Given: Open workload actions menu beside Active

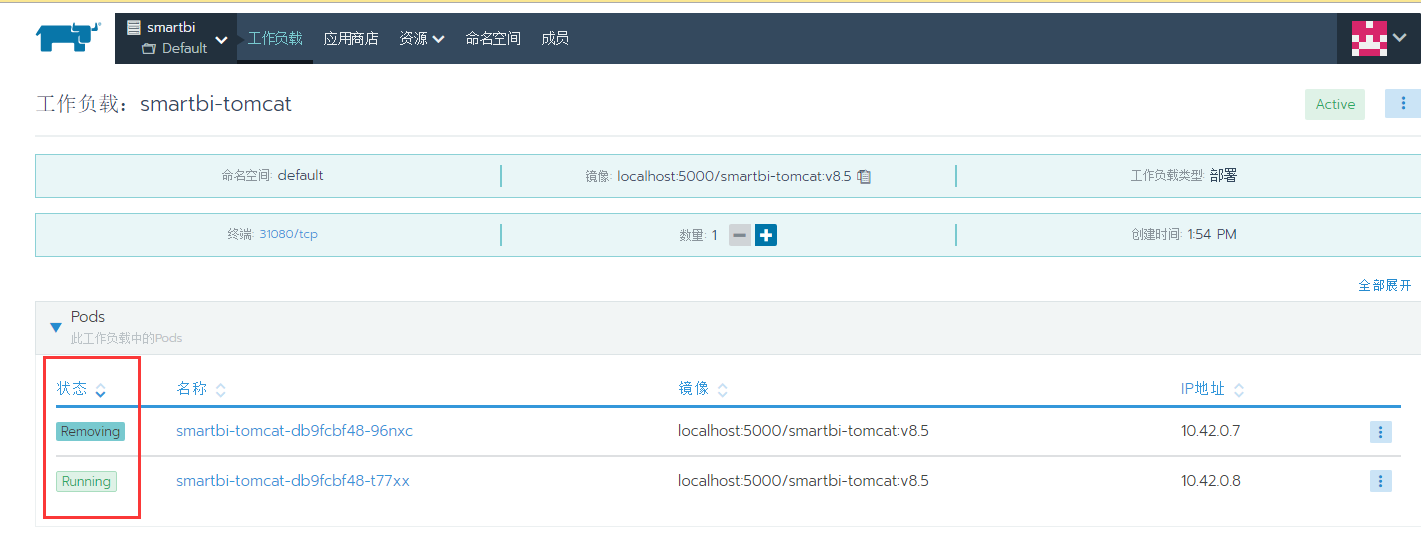Looking at the screenshot, I should pos(1403,103).
